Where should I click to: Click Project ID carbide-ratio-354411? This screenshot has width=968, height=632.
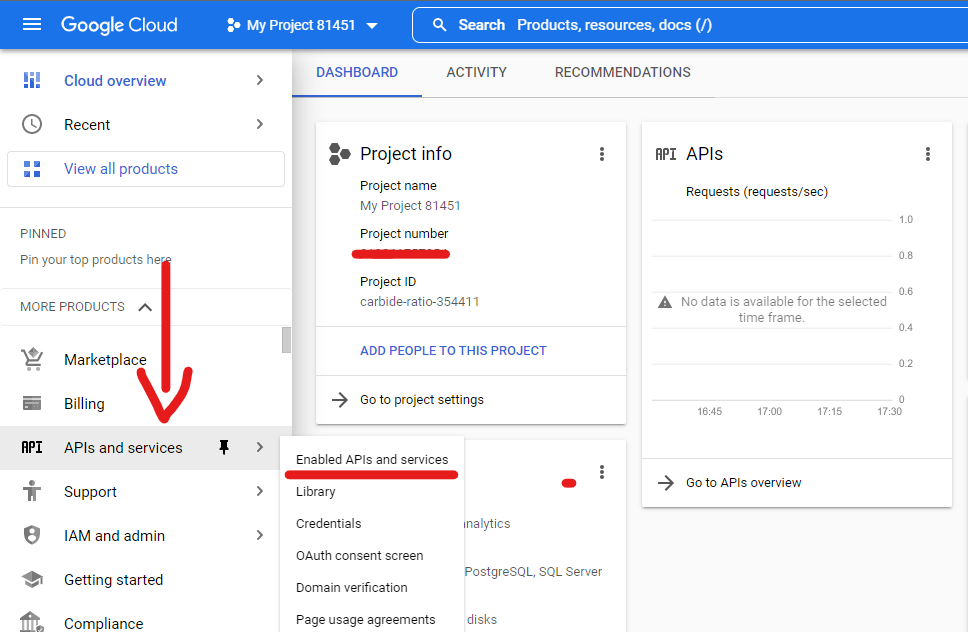(x=419, y=302)
